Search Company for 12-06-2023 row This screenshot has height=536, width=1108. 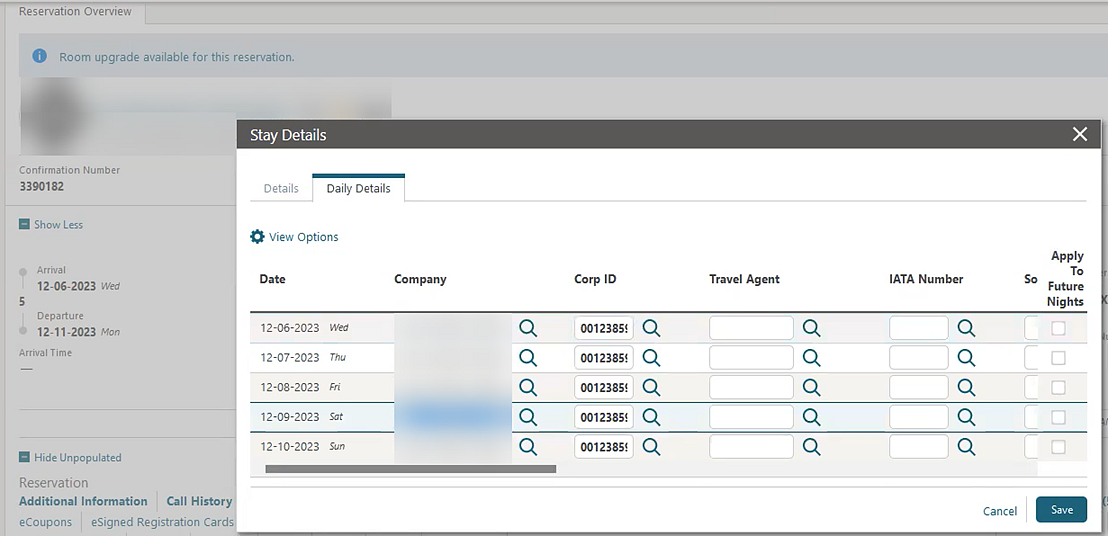[528, 328]
